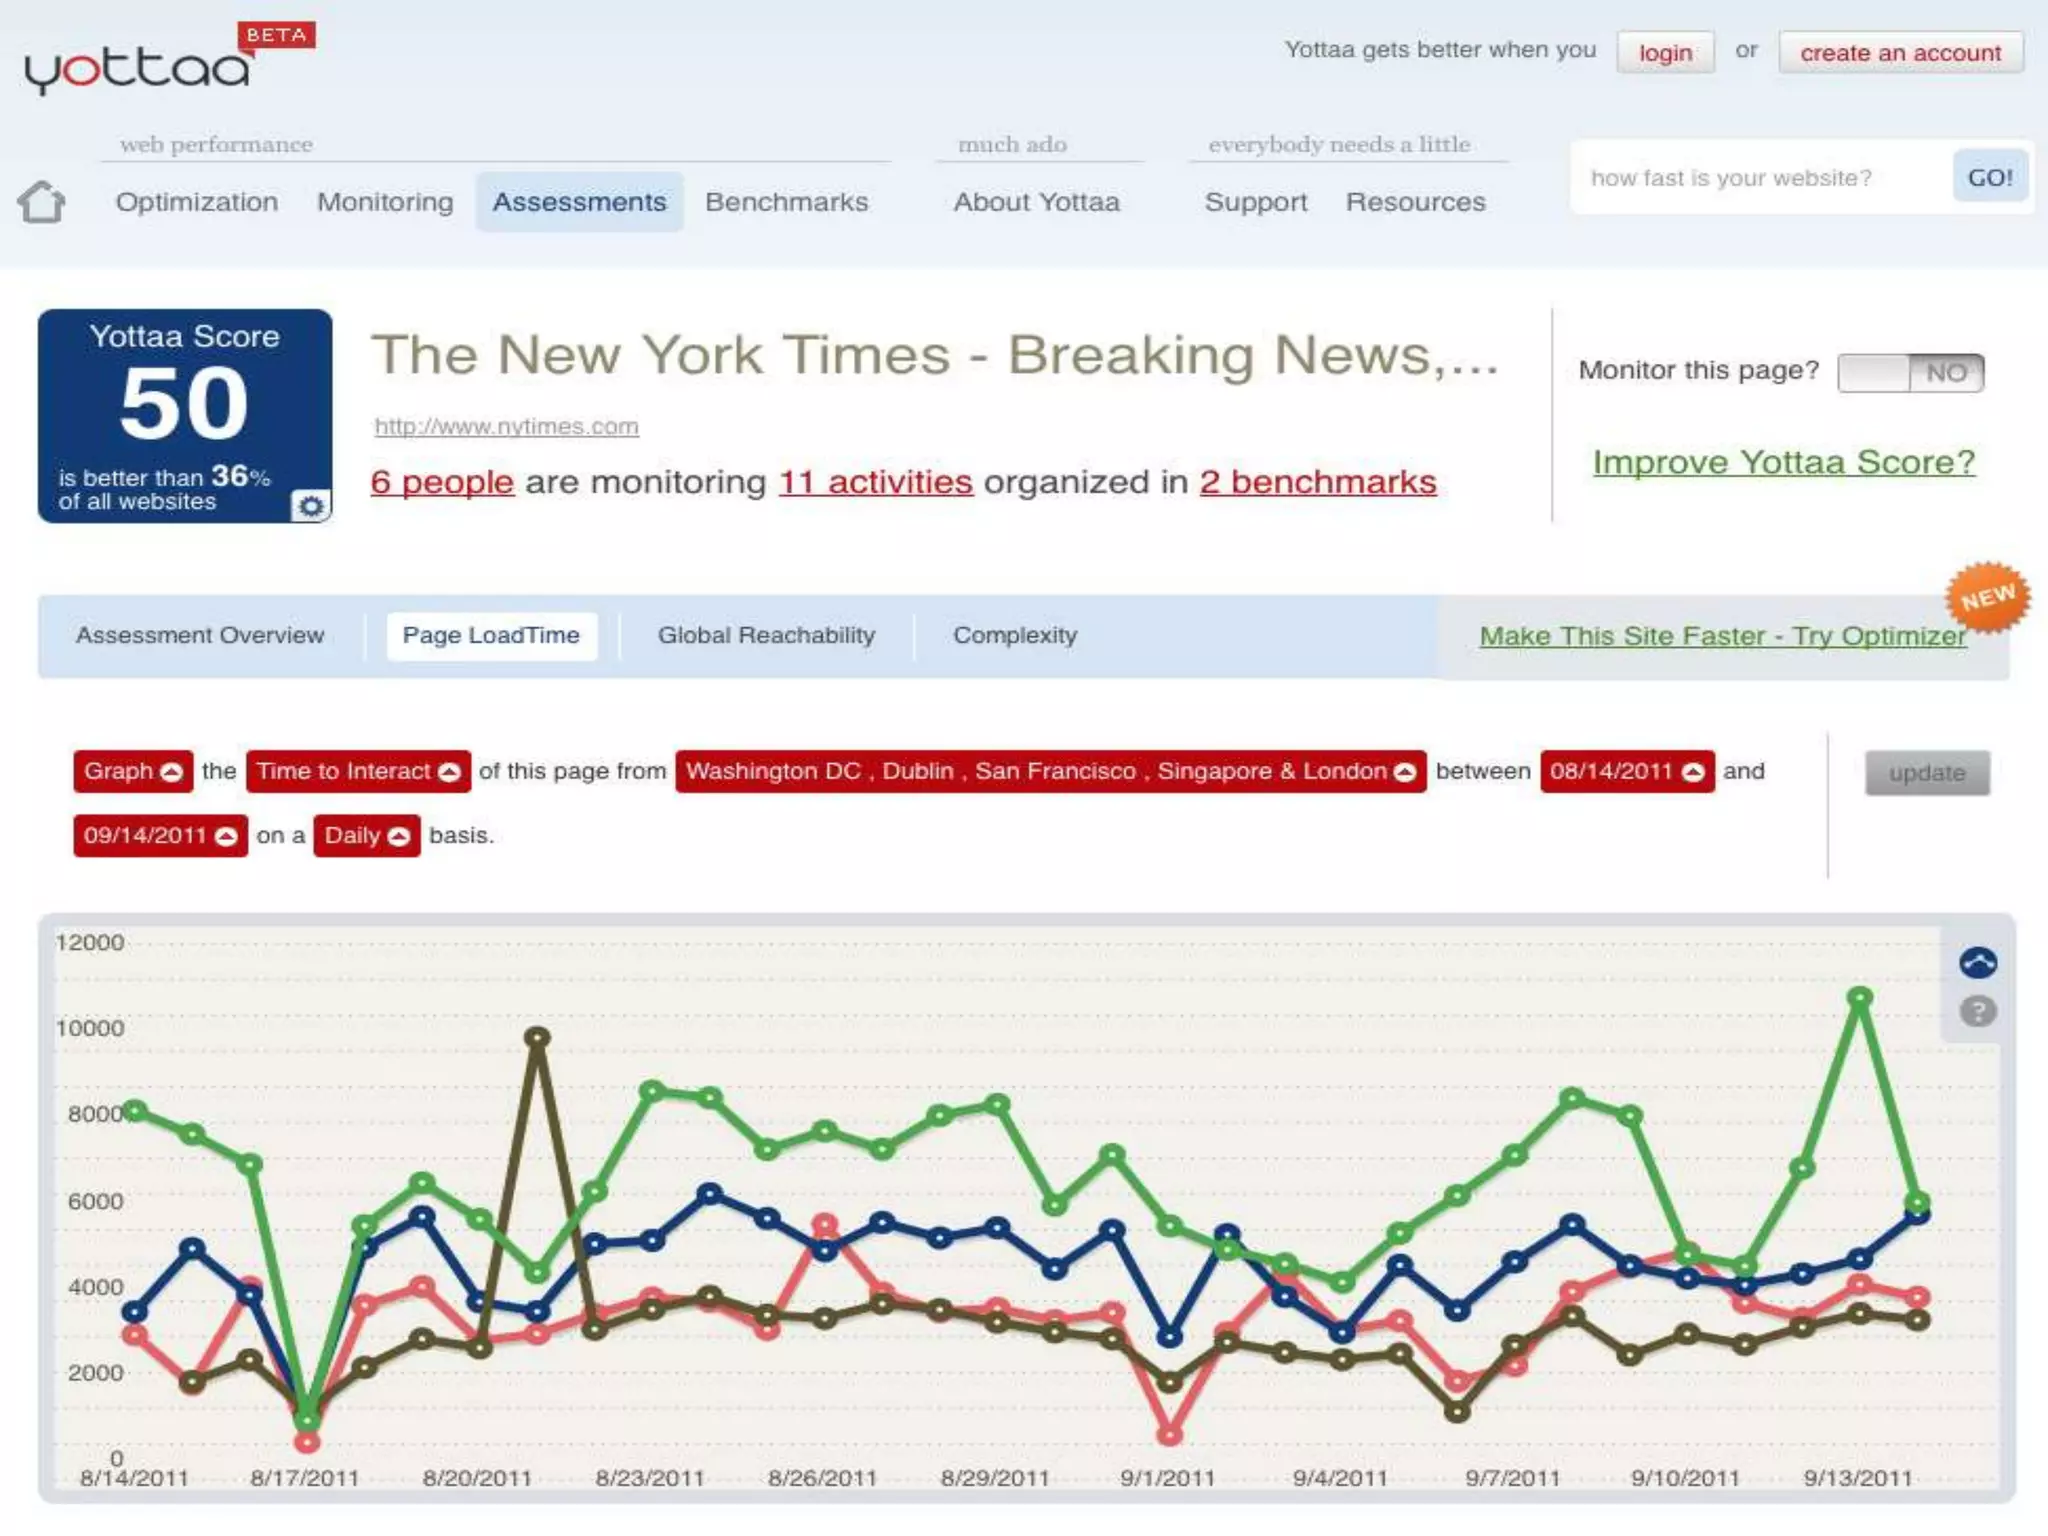Open the Optimization menu
Screen dimensions: 2048x1536
pos(197,202)
